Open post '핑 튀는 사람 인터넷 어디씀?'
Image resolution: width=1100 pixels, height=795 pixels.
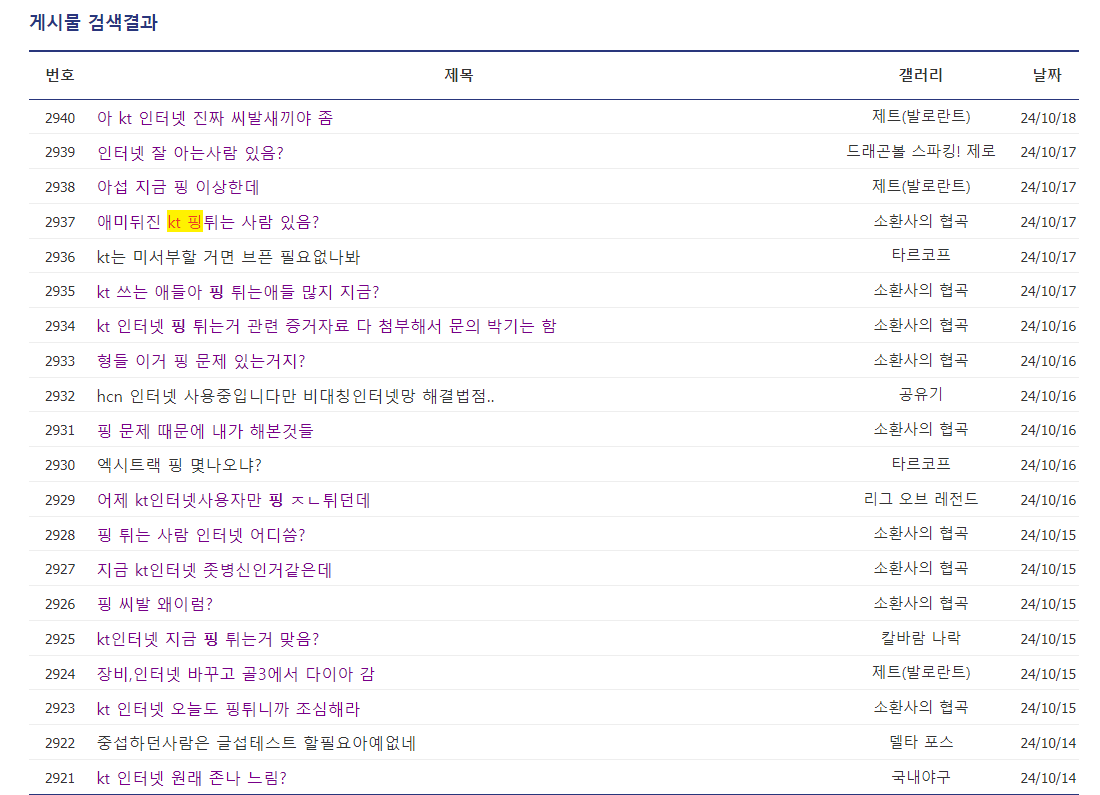201,535
